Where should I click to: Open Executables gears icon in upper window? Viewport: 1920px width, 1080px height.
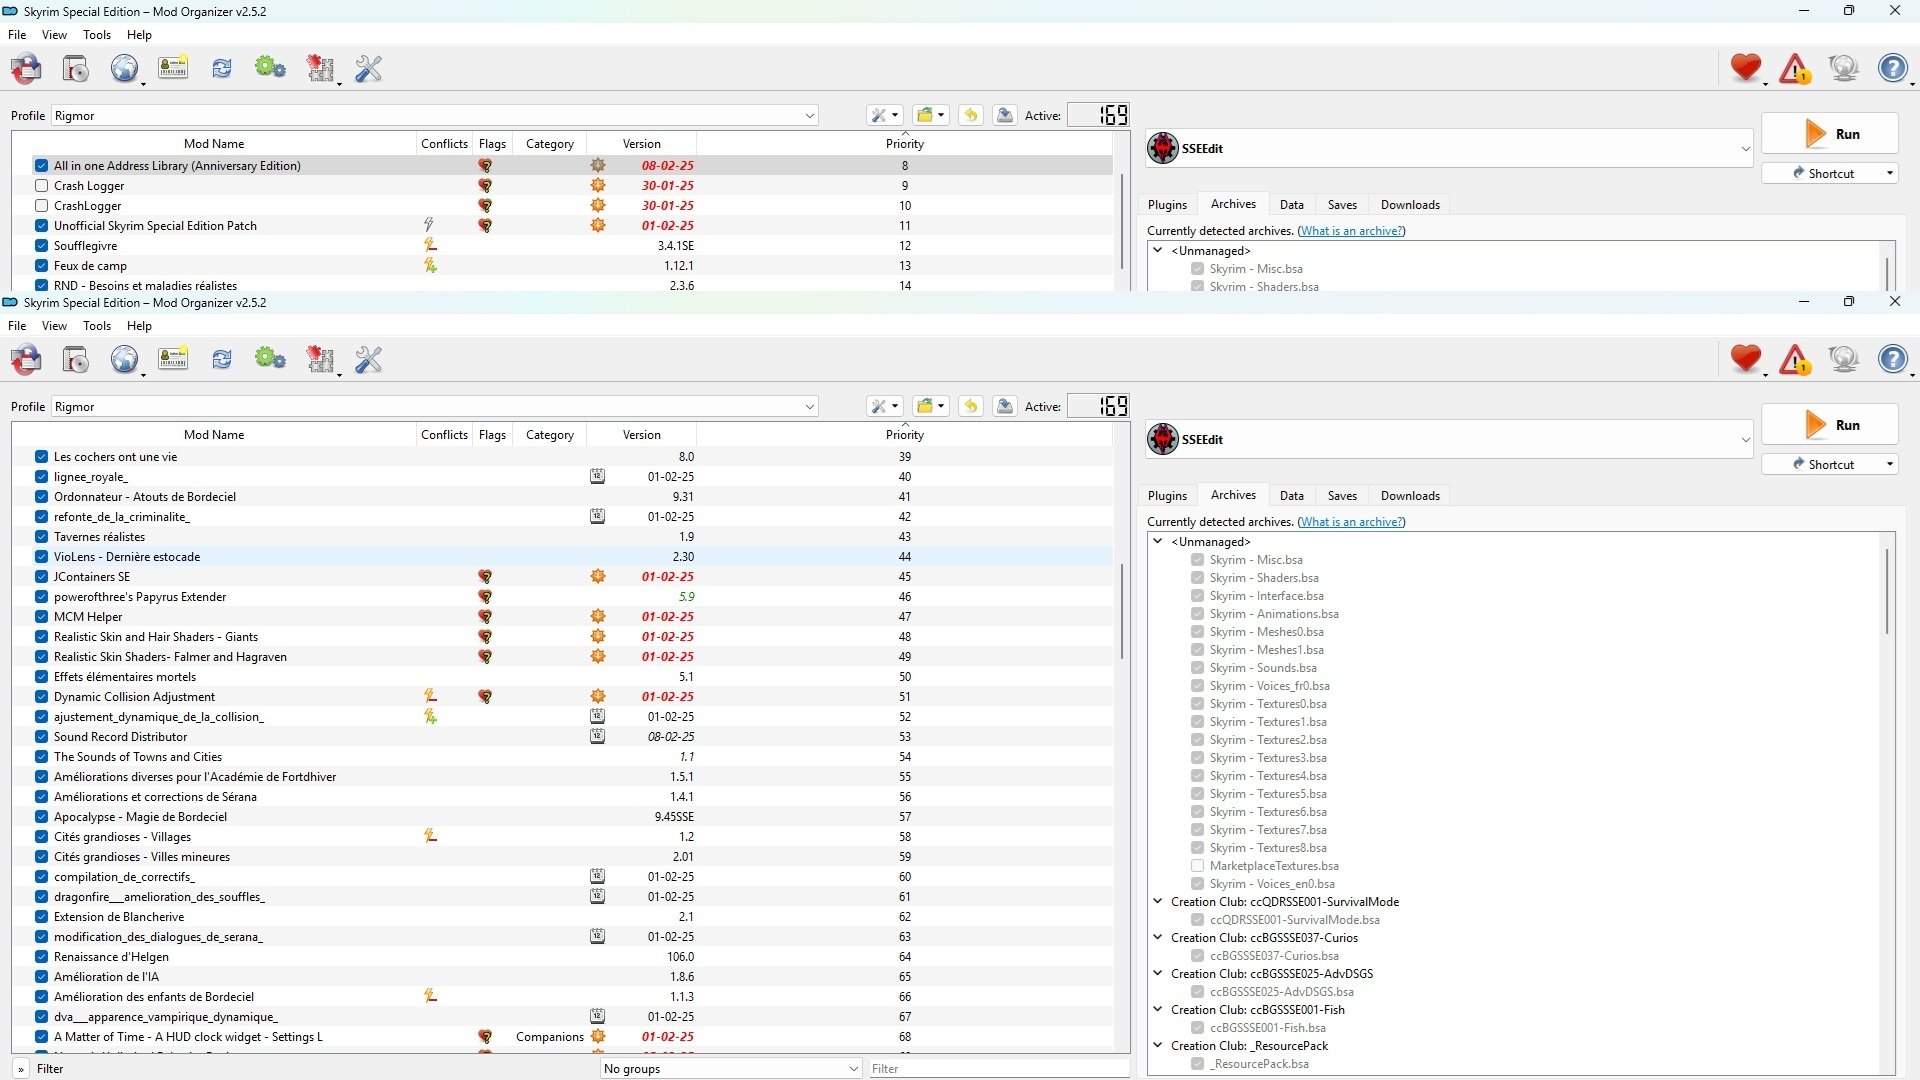coord(270,69)
